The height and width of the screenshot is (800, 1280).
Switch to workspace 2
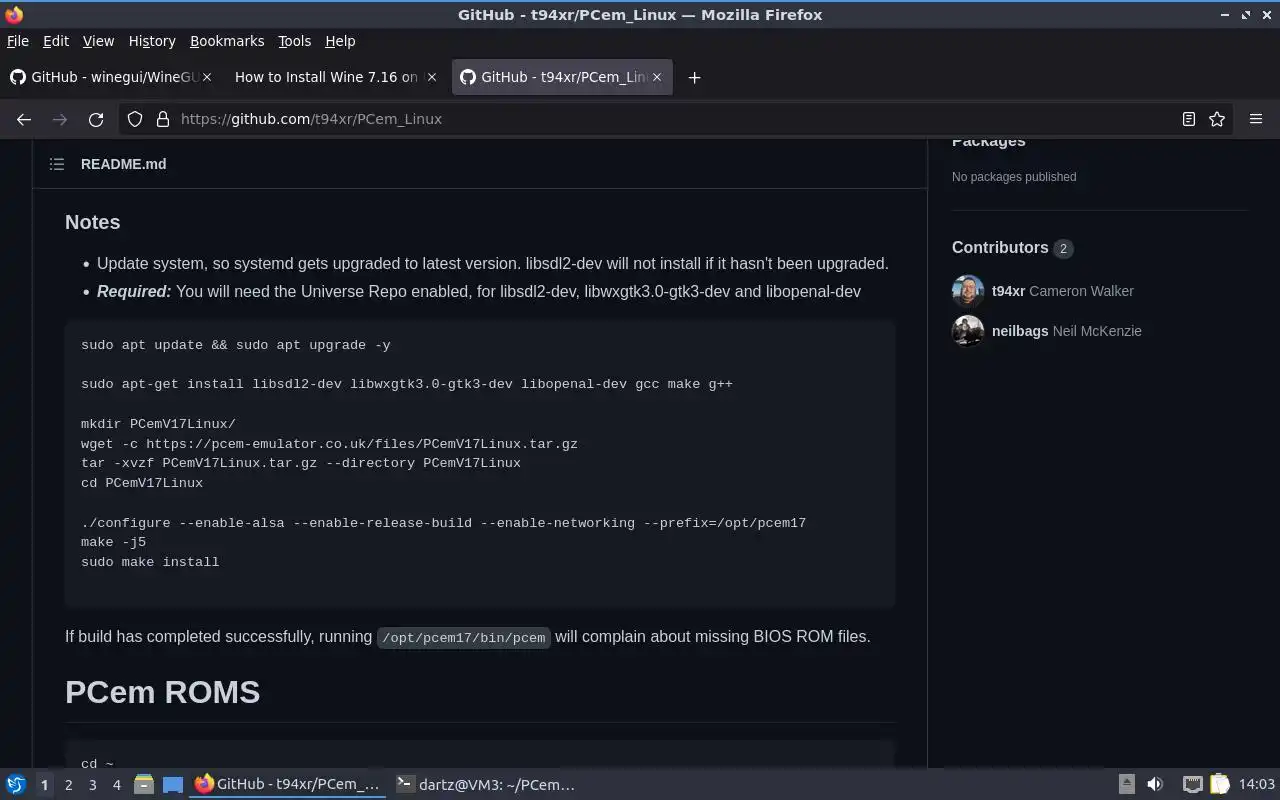(x=68, y=785)
